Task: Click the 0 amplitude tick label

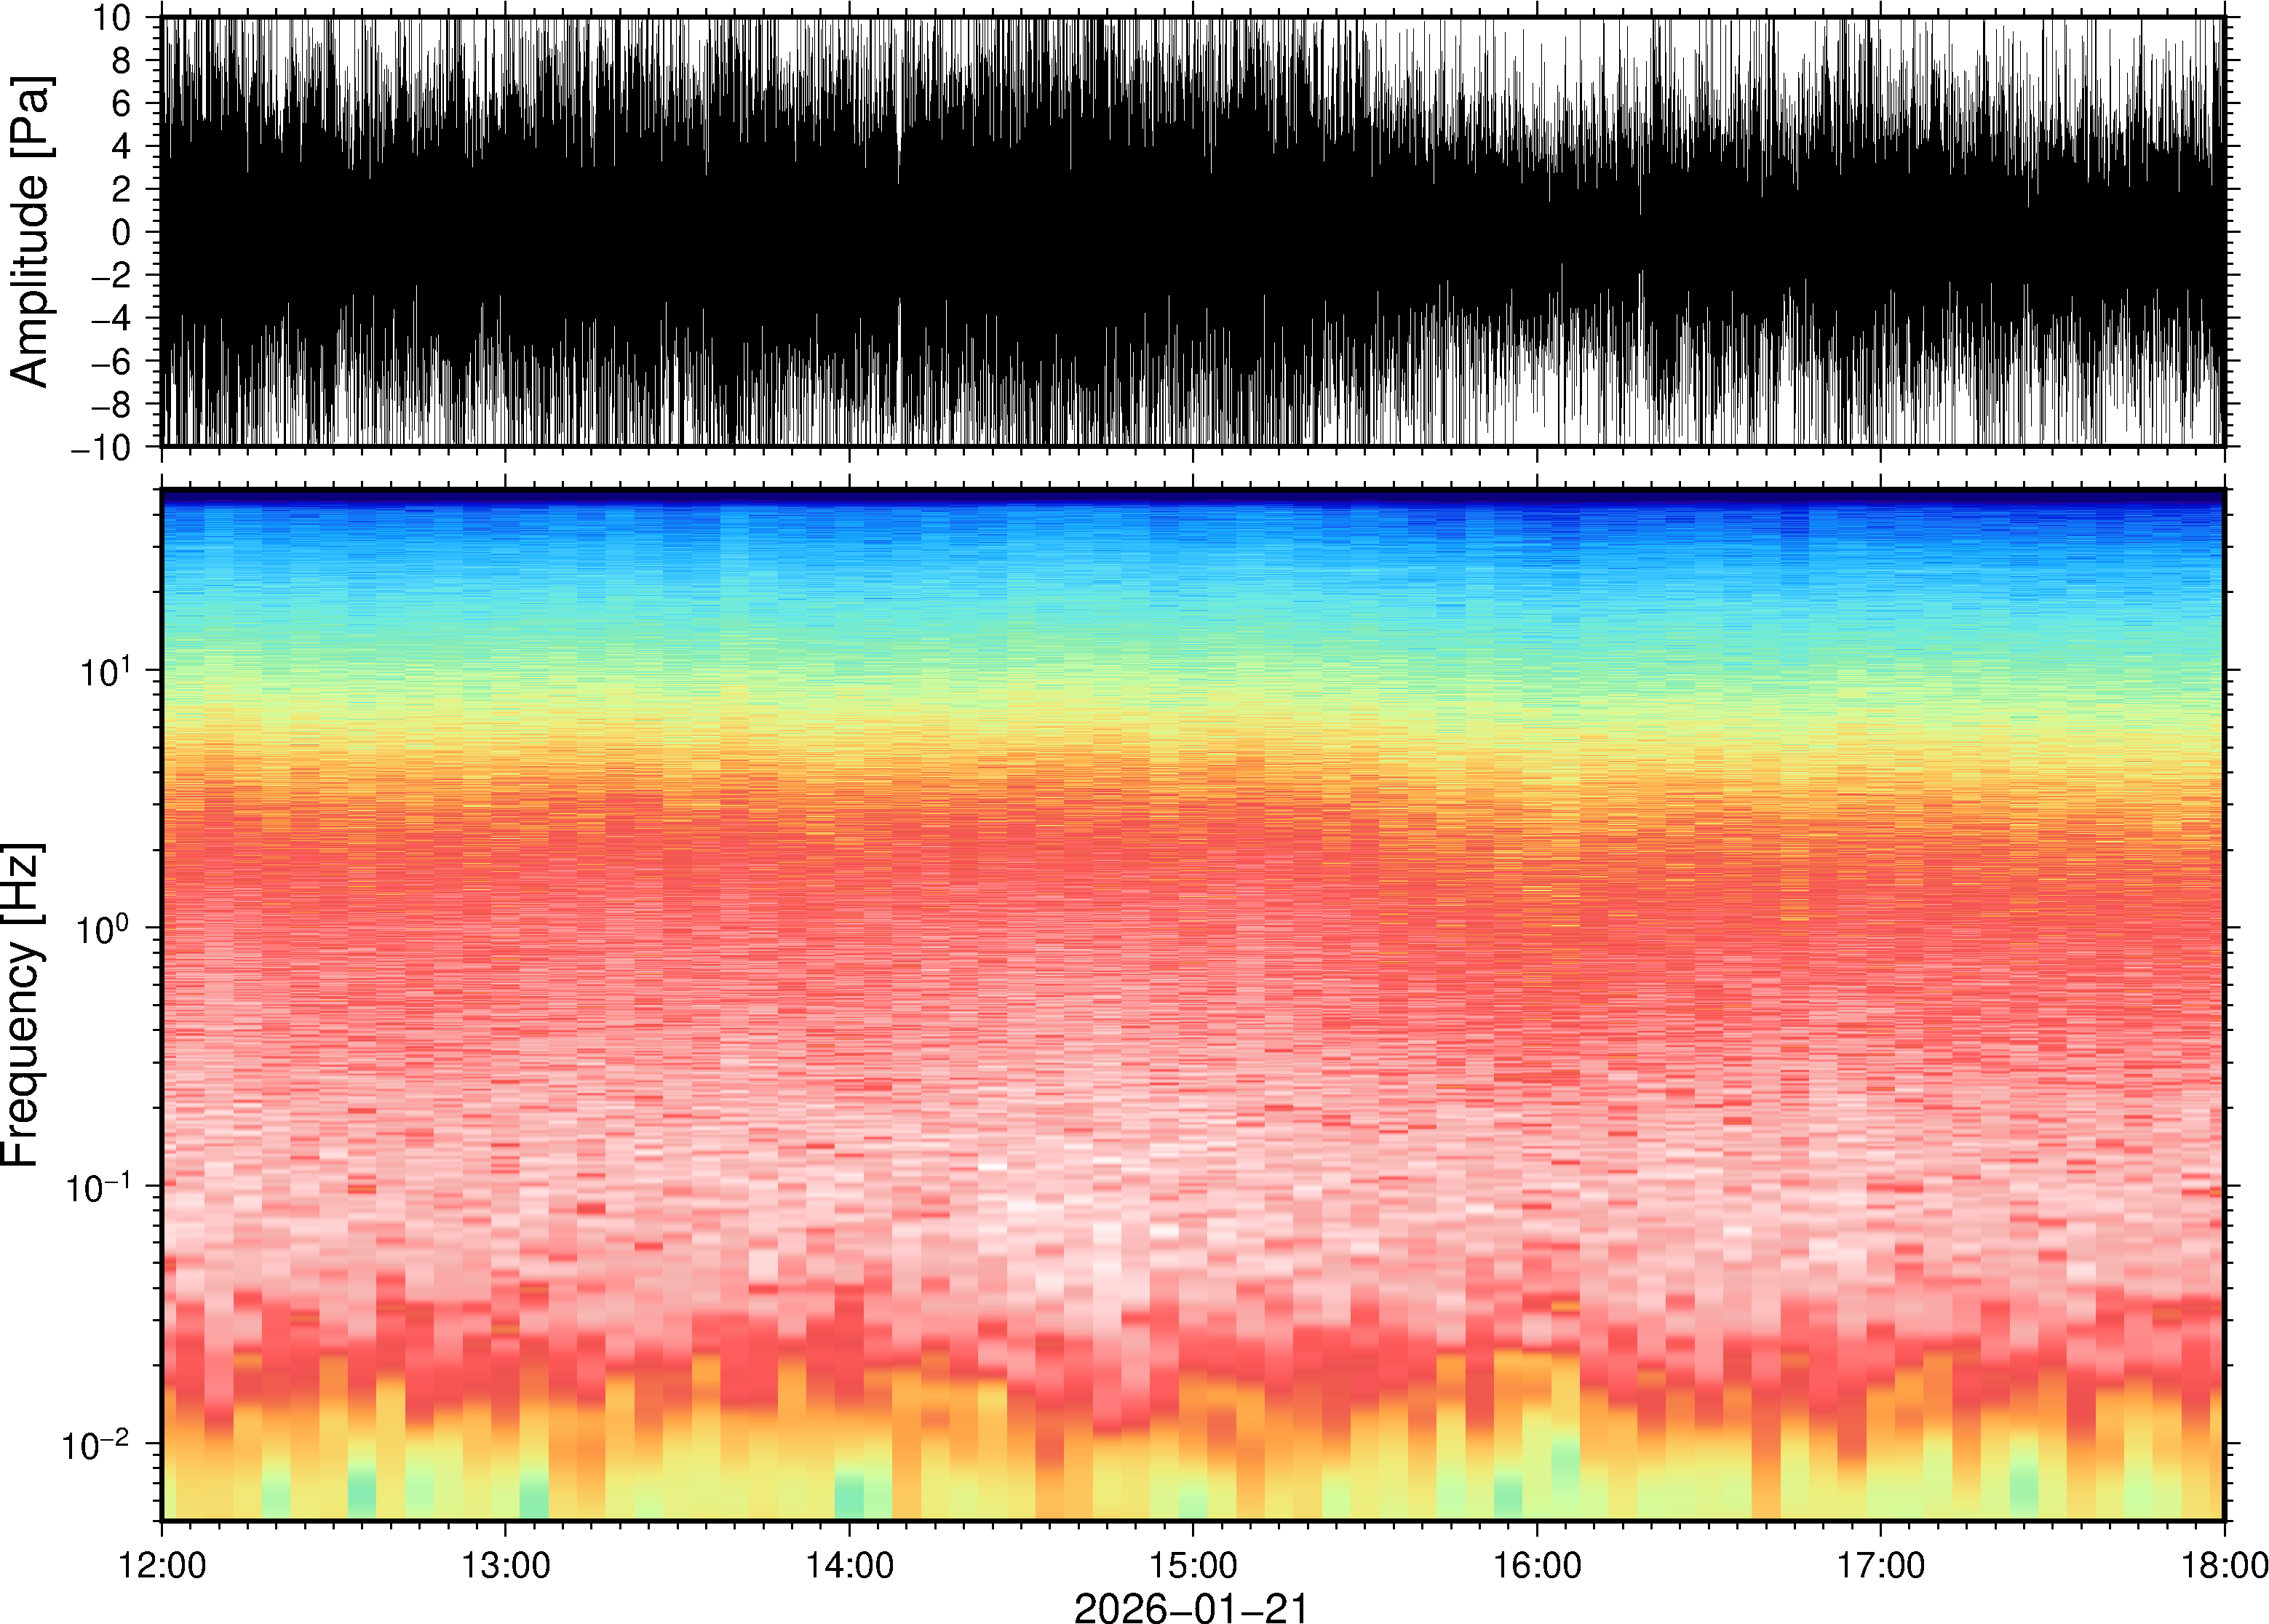Action: tap(121, 233)
